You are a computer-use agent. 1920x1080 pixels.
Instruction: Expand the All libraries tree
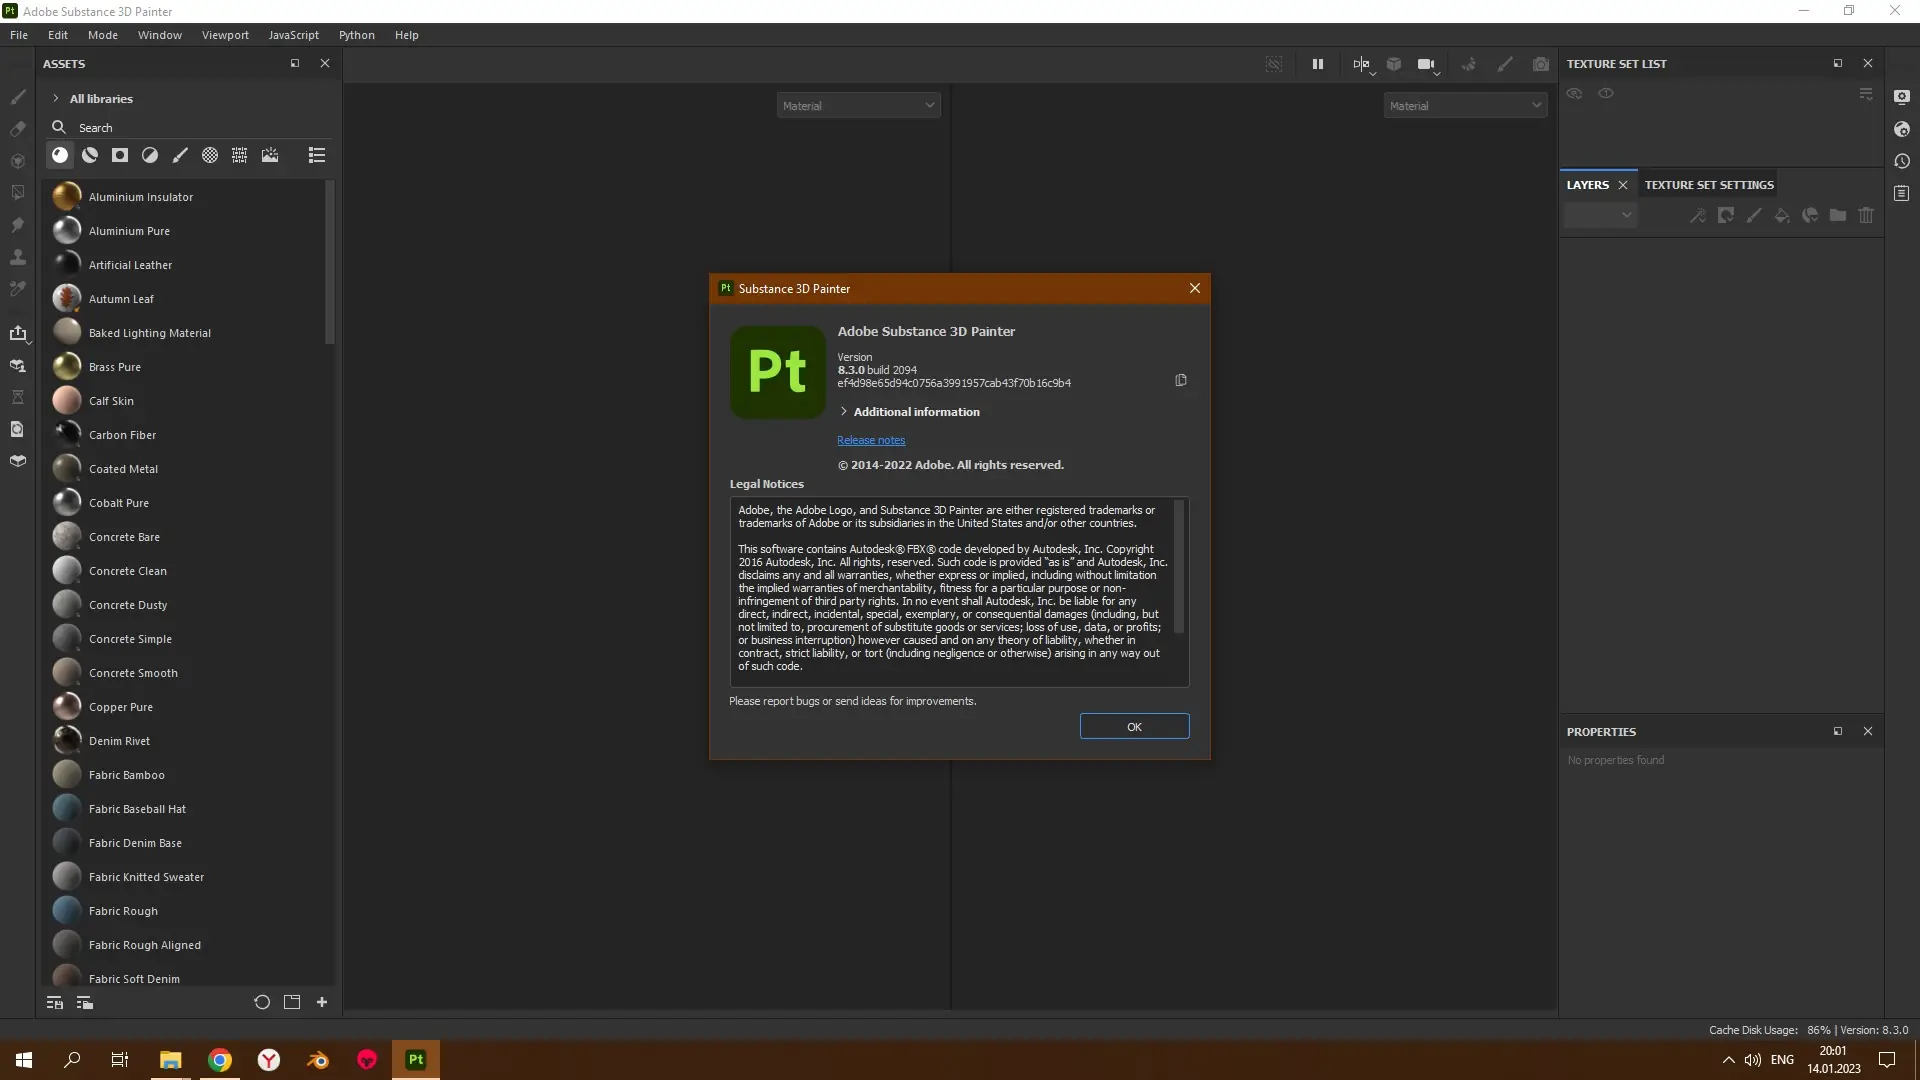(x=56, y=99)
